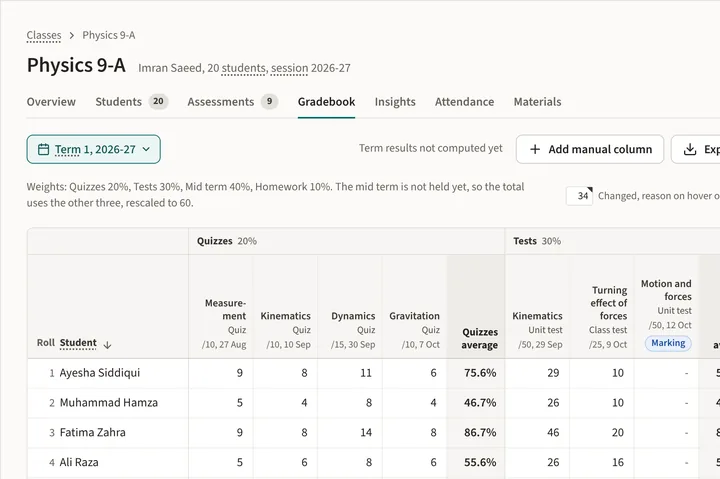
Task: Click the Marking badge on Motion and forces
Action: click(668, 343)
